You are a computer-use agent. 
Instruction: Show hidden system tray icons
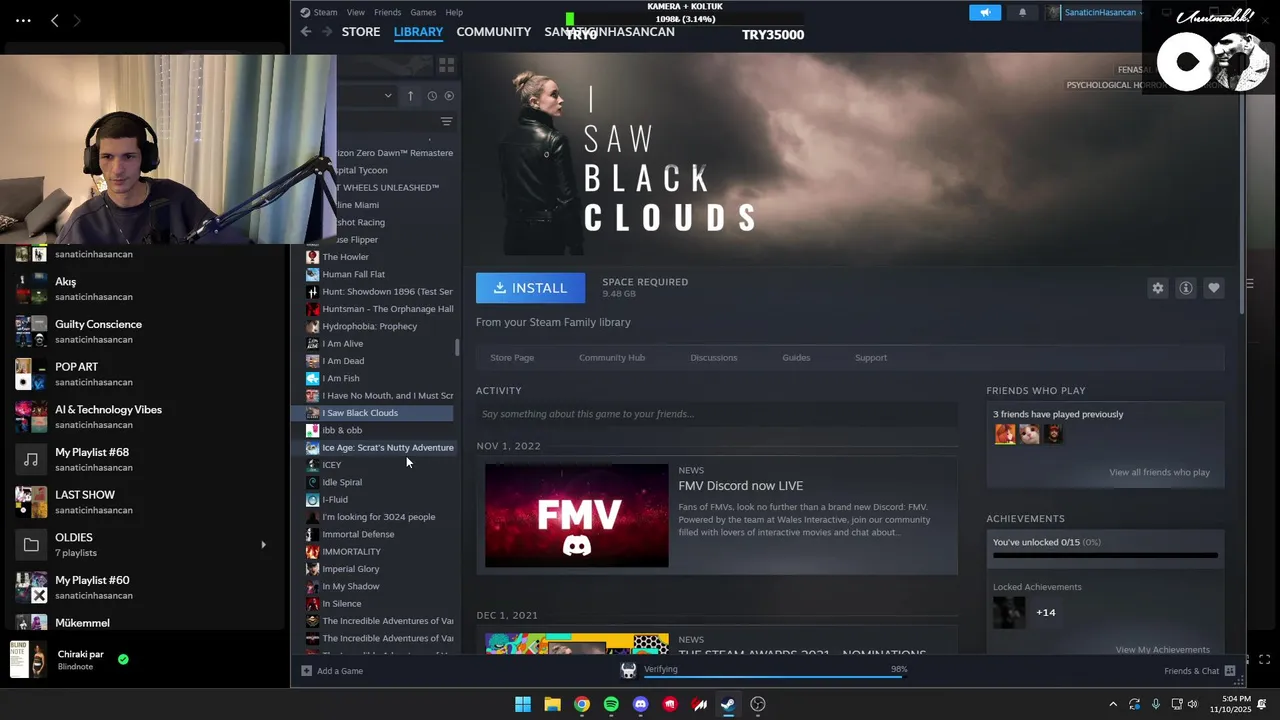coord(1112,704)
